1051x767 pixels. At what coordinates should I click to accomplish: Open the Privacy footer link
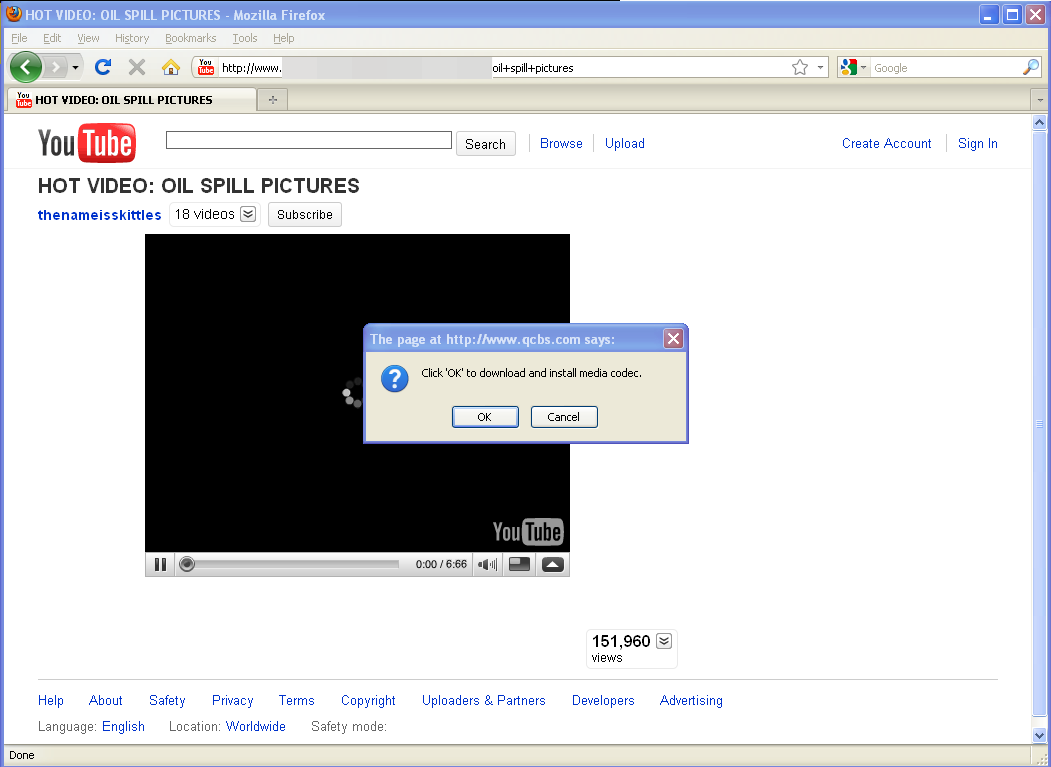point(233,701)
